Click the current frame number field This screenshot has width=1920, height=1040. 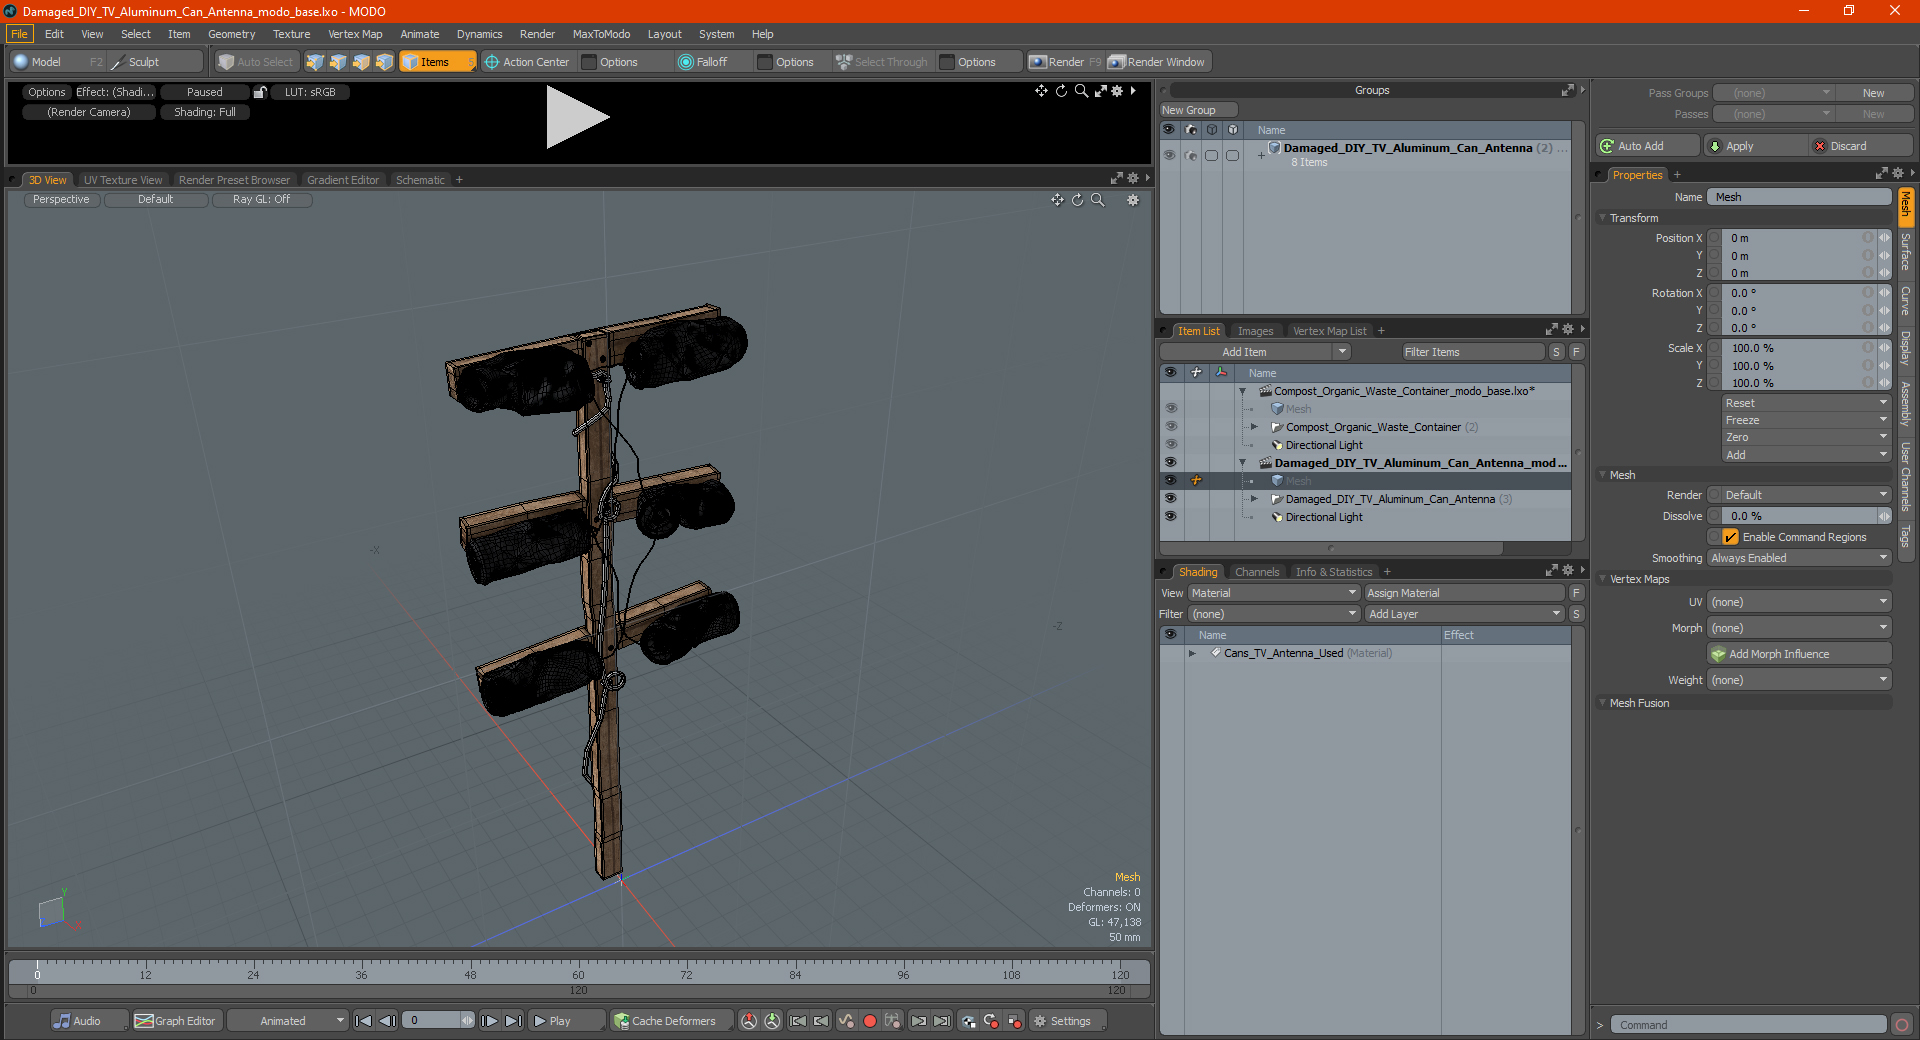point(432,1021)
